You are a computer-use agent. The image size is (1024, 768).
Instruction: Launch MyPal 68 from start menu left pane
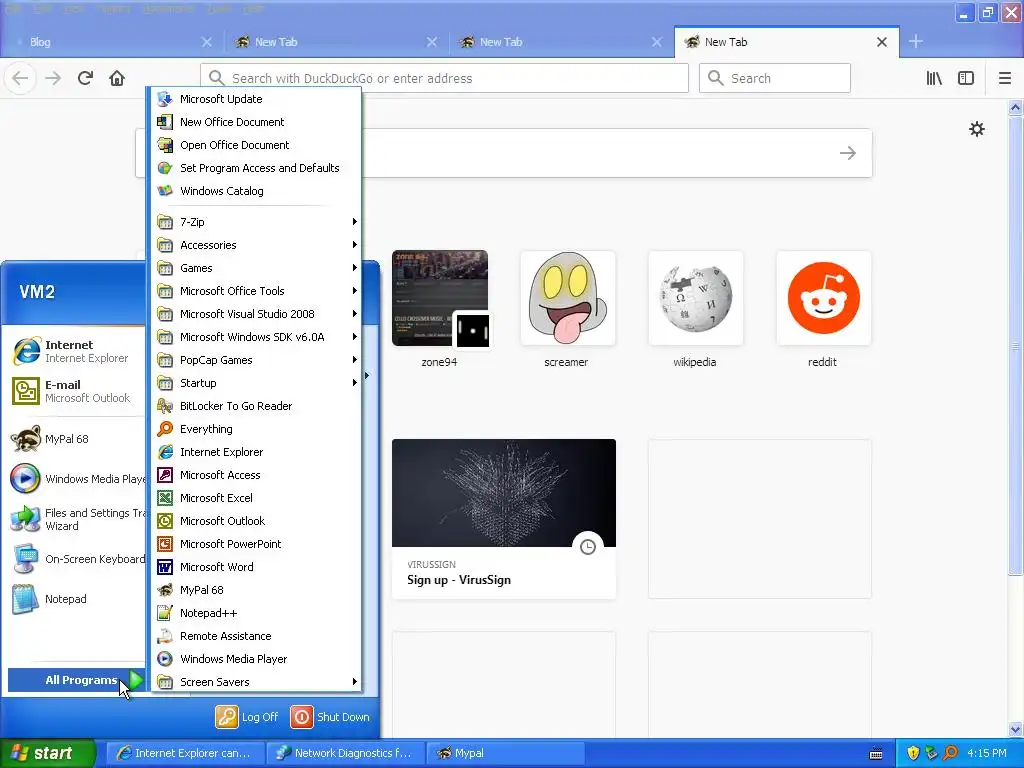tap(76, 439)
